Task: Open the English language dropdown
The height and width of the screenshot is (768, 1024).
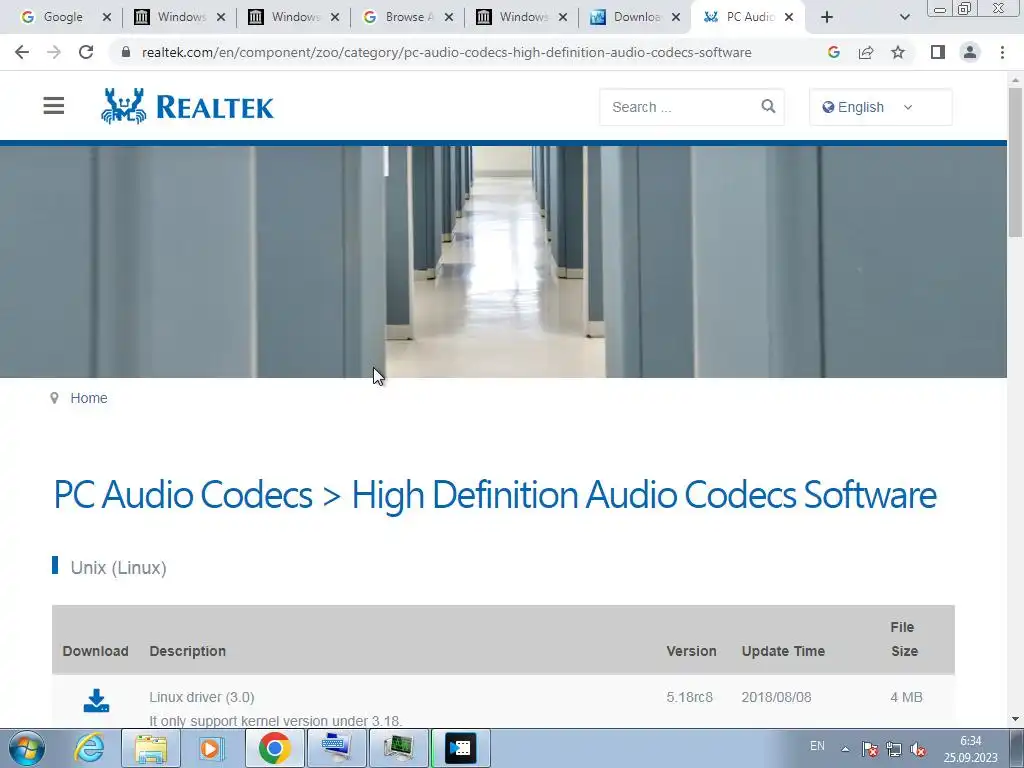Action: (880, 107)
